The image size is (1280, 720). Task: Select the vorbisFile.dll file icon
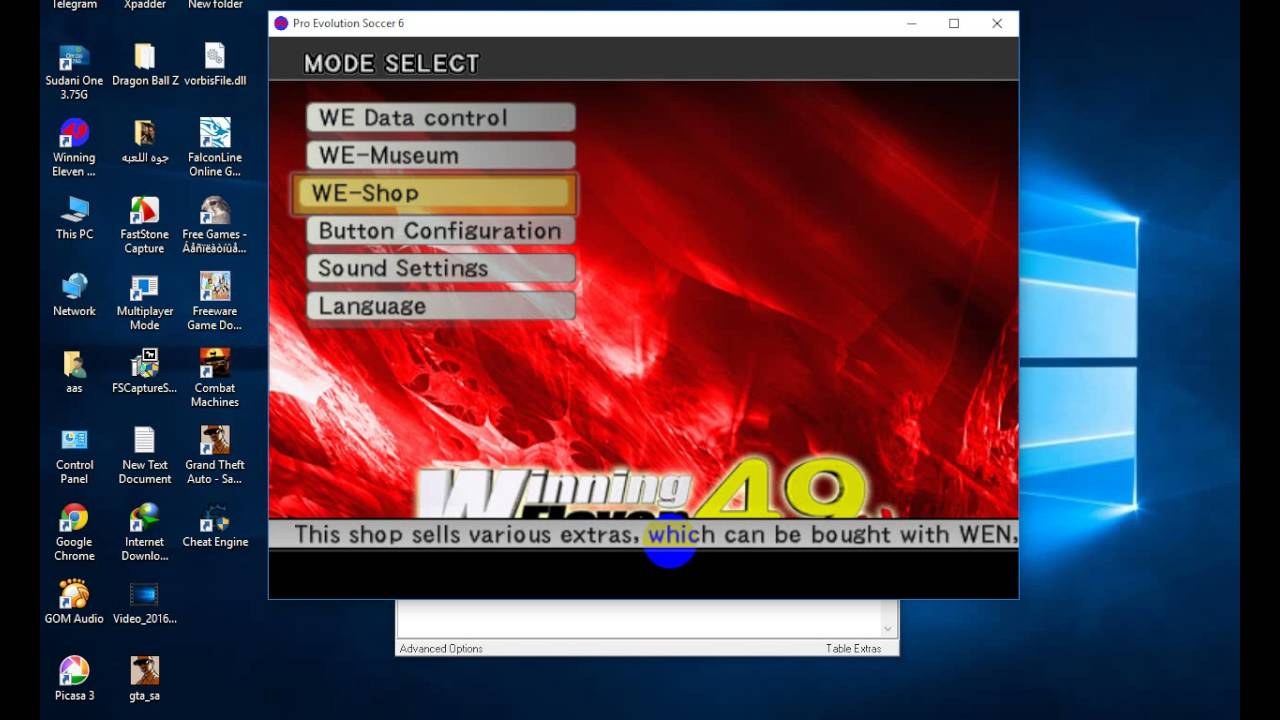[215, 64]
